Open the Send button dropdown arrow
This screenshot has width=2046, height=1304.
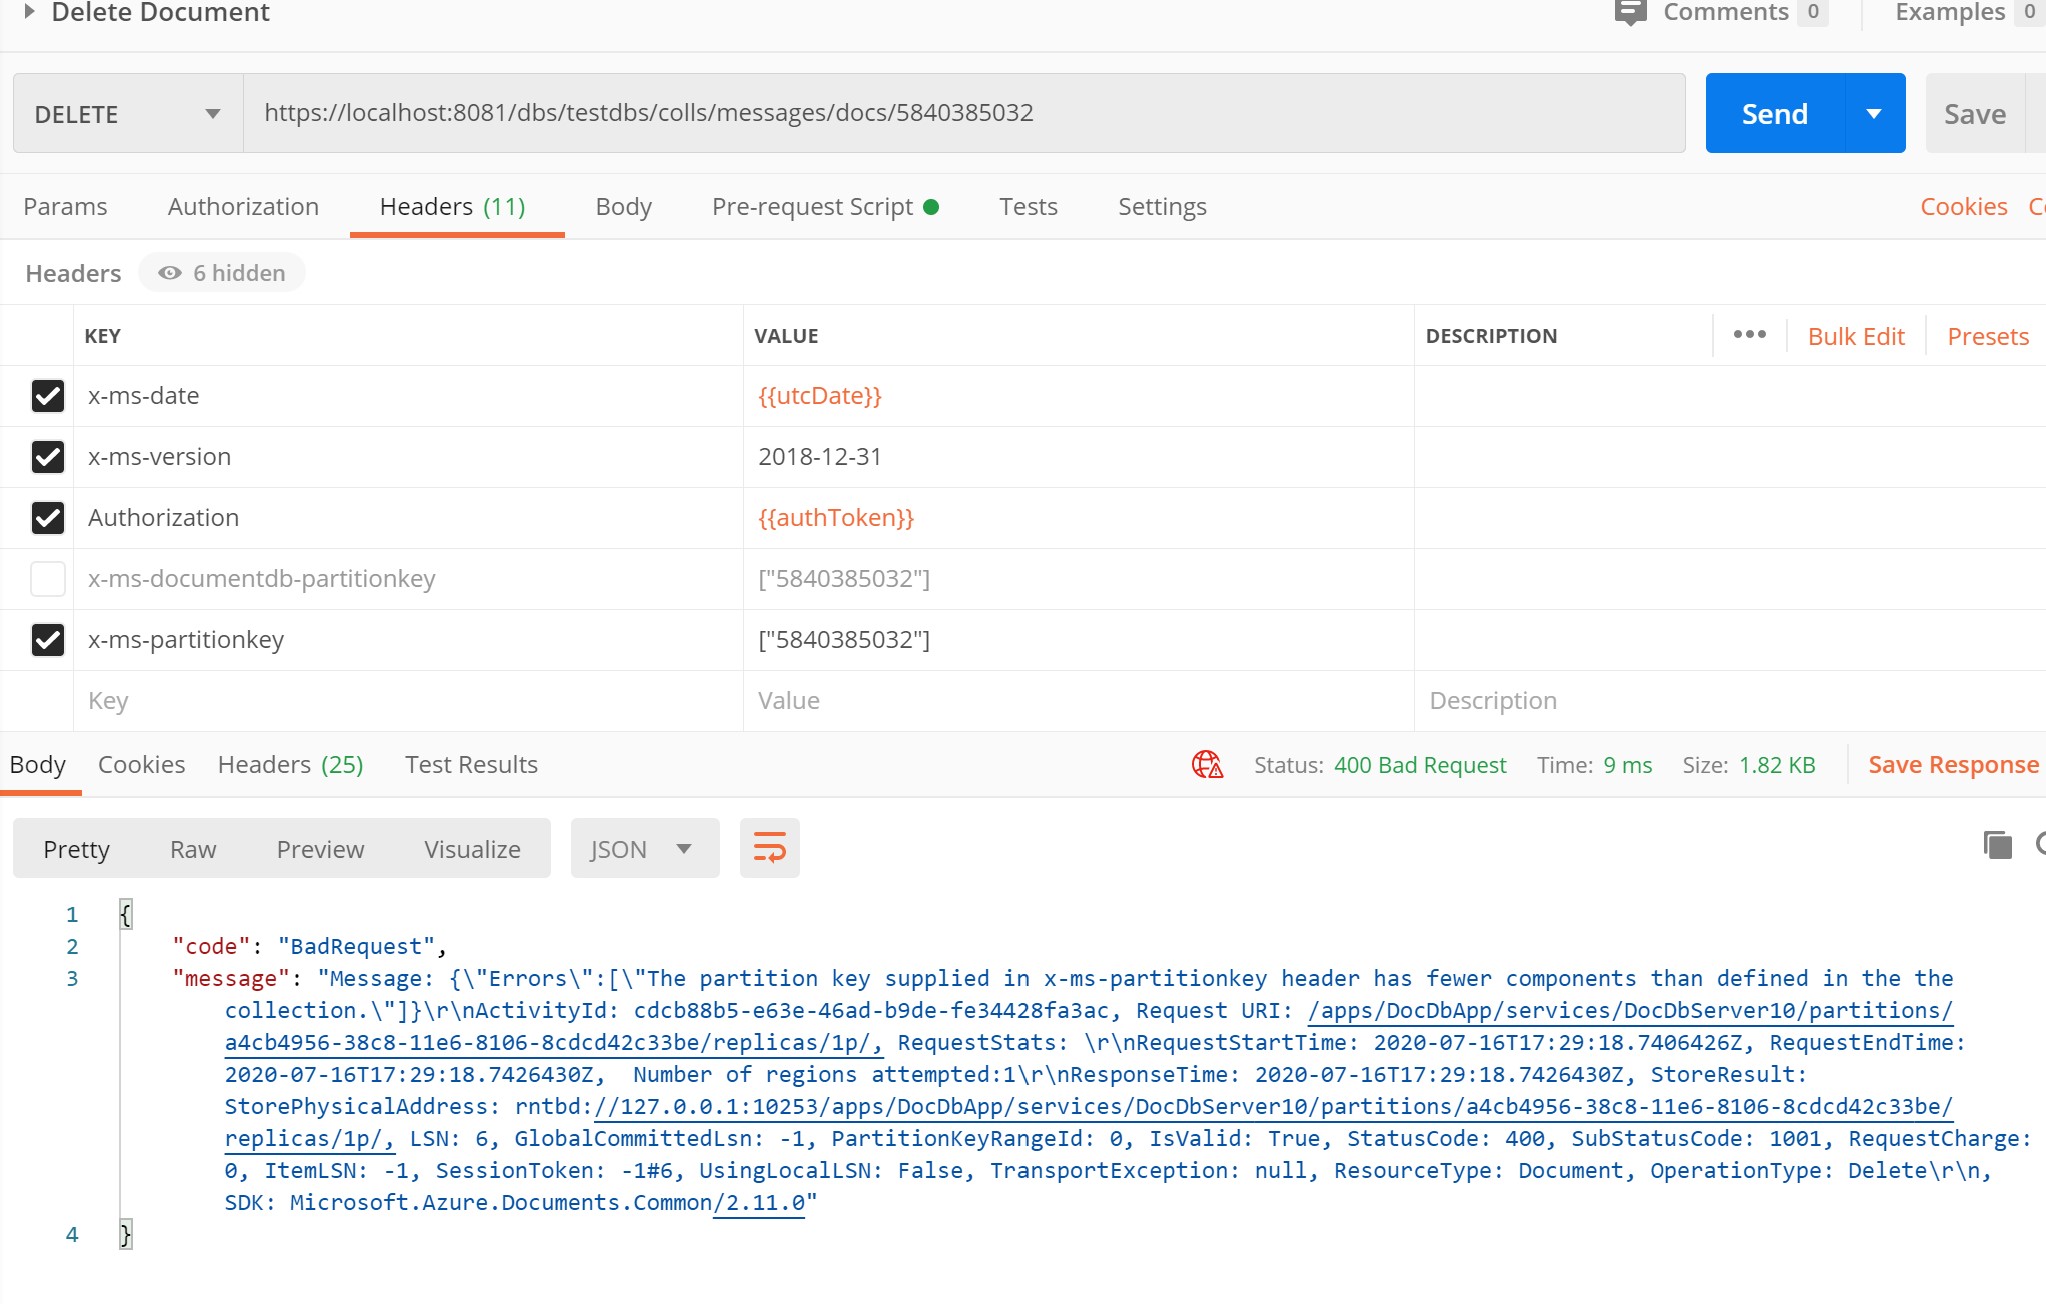coord(1874,114)
